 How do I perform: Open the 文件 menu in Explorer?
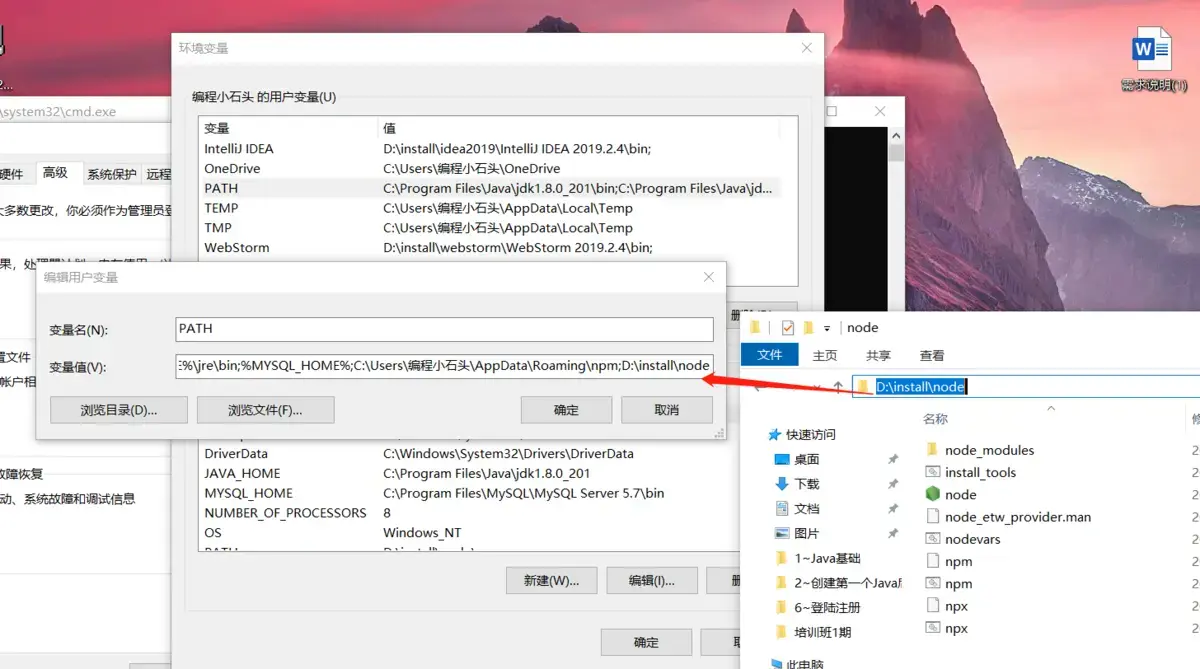[x=769, y=354]
